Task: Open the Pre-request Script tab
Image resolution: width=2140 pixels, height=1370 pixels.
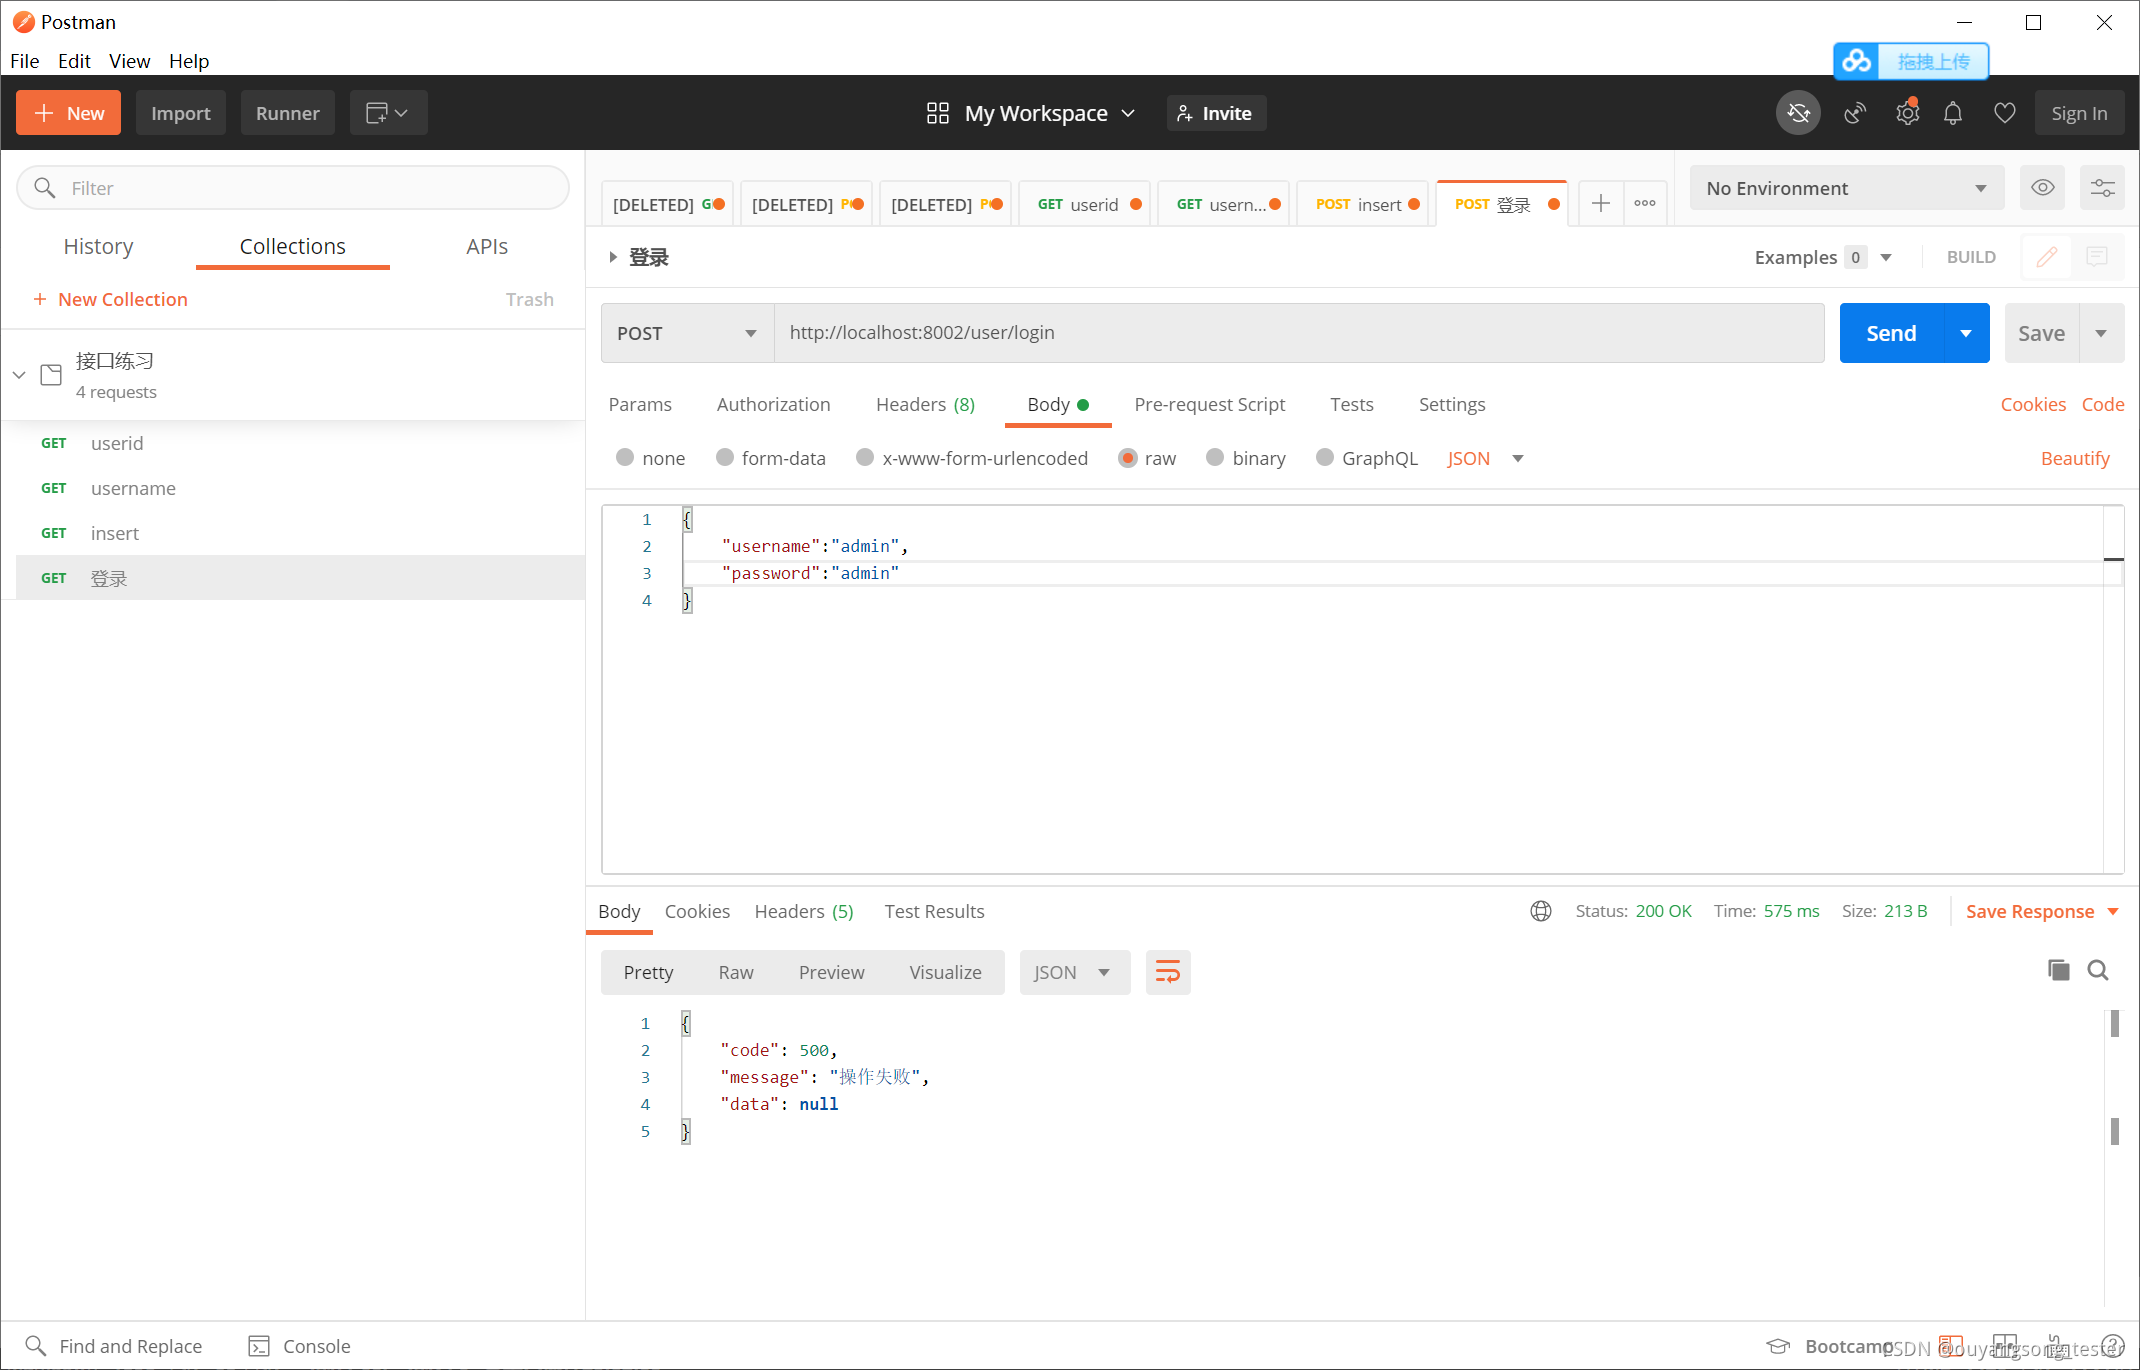Action: (x=1209, y=404)
